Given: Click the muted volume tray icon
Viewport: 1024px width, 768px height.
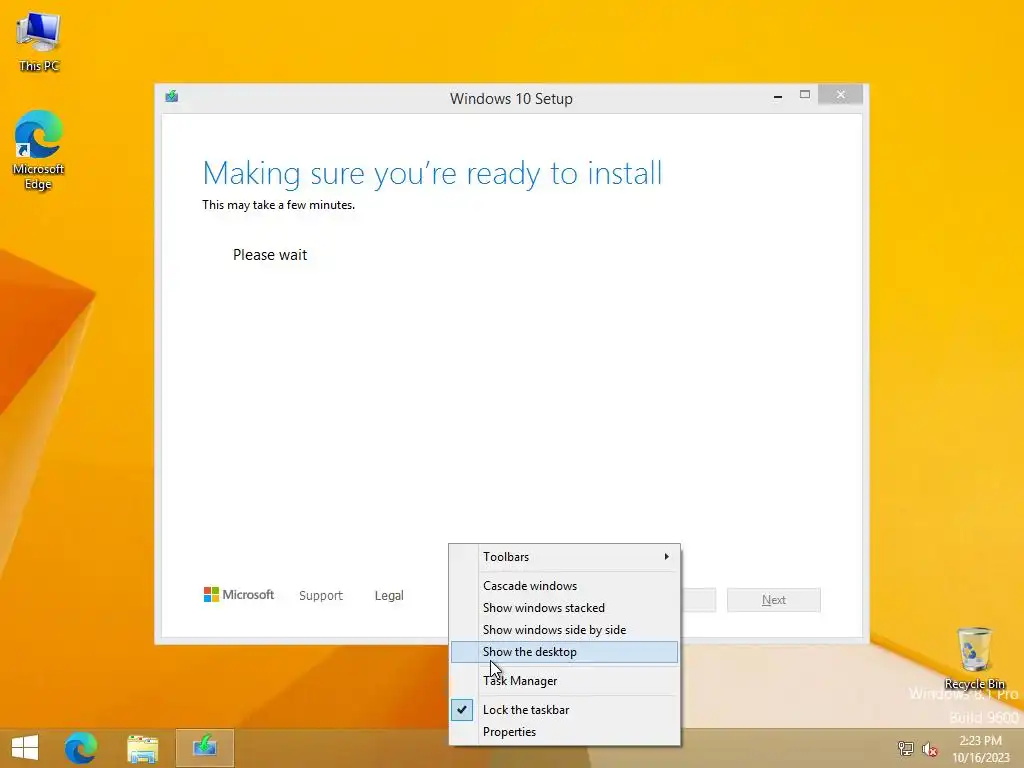Looking at the screenshot, I should tap(929, 749).
